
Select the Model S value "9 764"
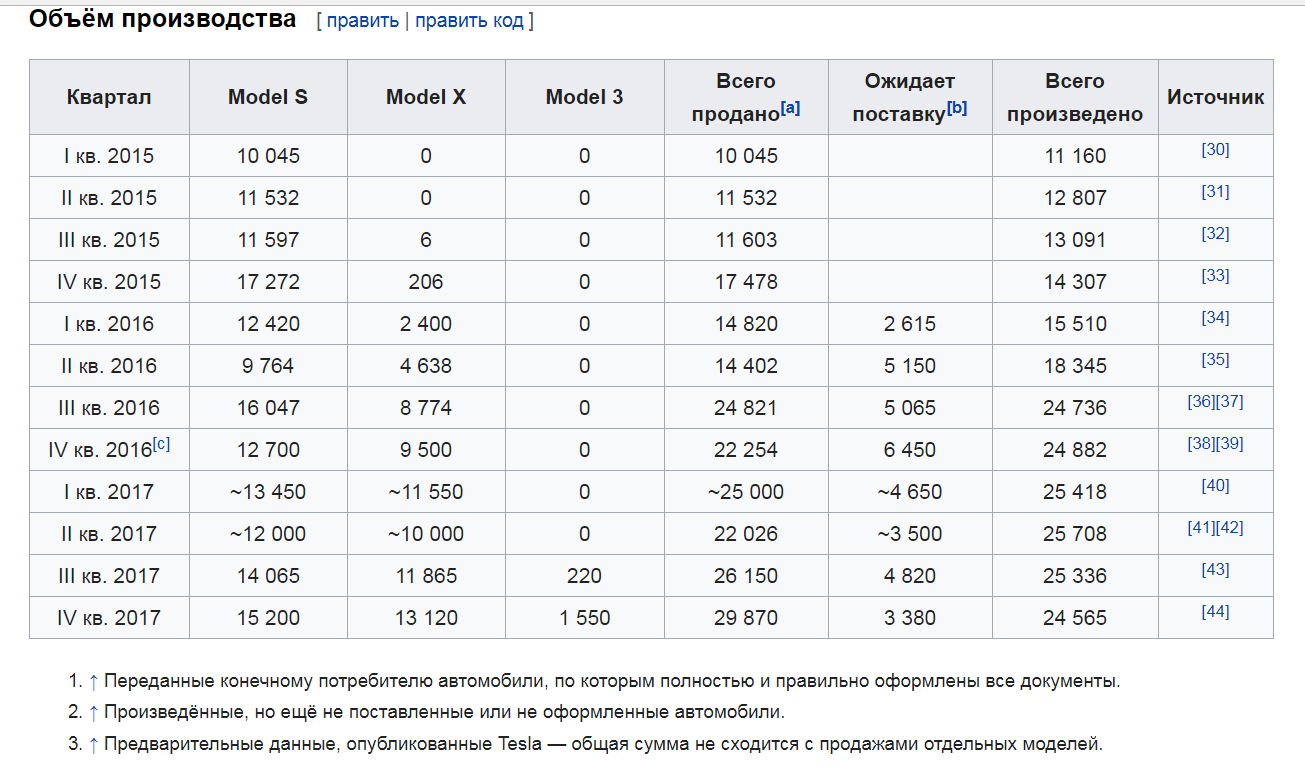[268, 366]
